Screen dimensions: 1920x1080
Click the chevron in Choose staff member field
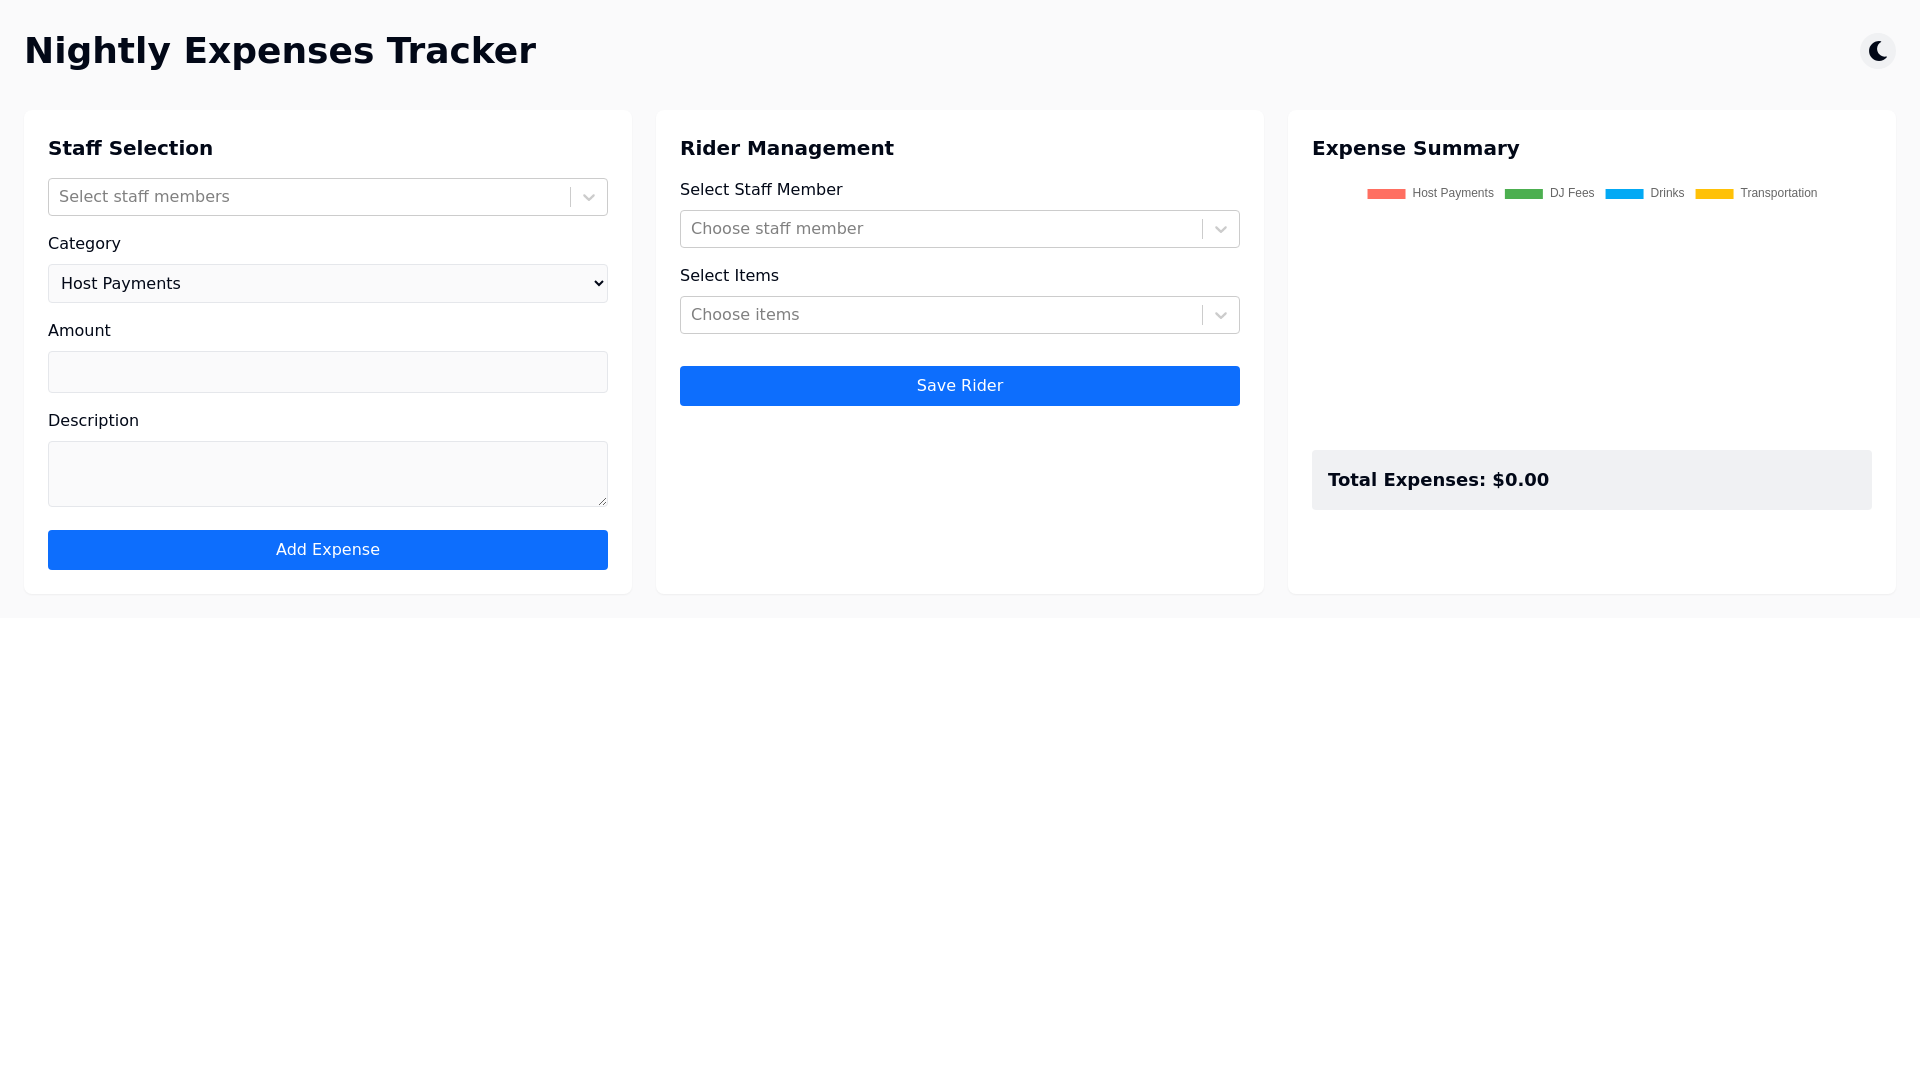(1221, 229)
